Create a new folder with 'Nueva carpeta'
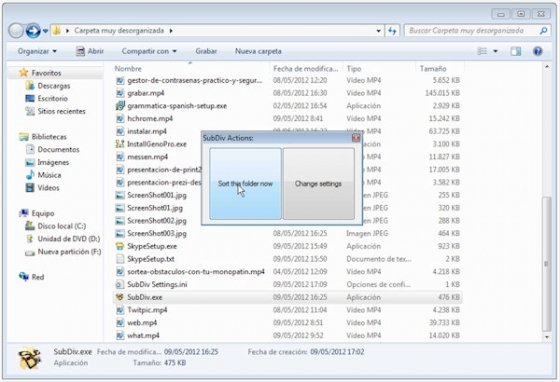The height and width of the screenshot is (382, 560). (258, 51)
